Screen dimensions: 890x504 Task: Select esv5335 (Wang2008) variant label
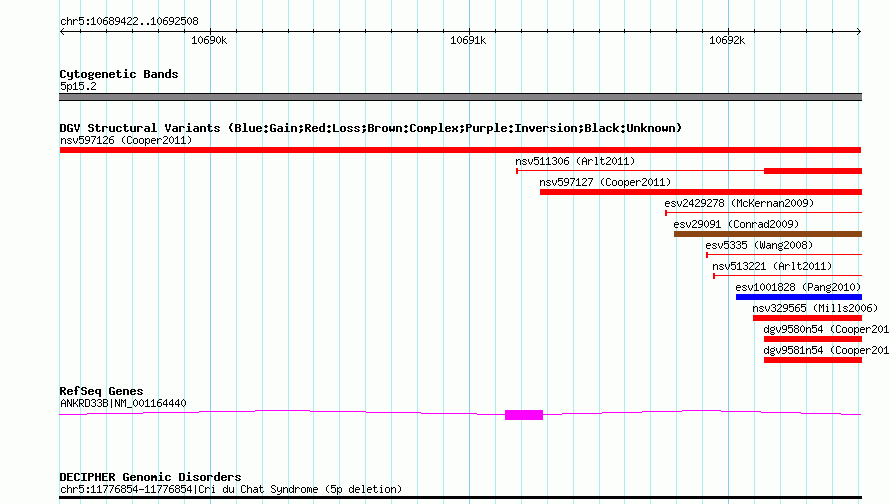(x=759, y=245)
